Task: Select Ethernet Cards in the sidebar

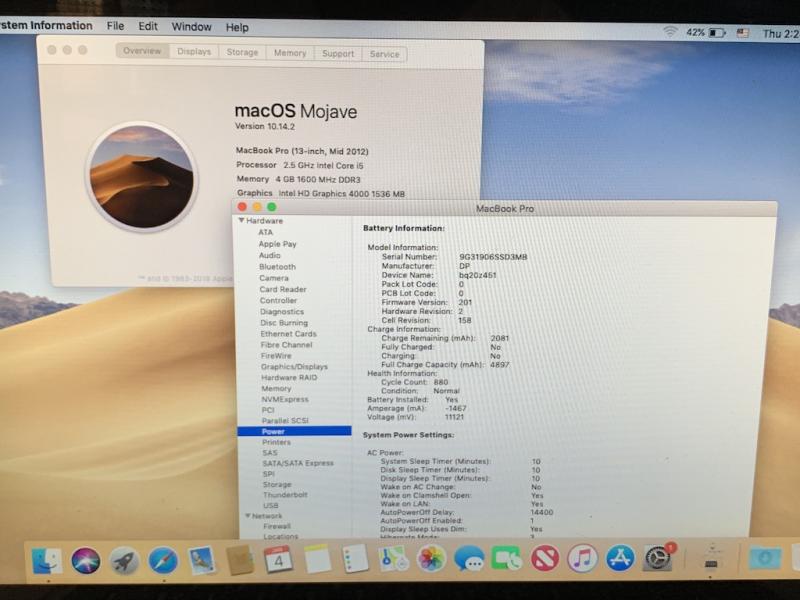Action: click(288, 334)
